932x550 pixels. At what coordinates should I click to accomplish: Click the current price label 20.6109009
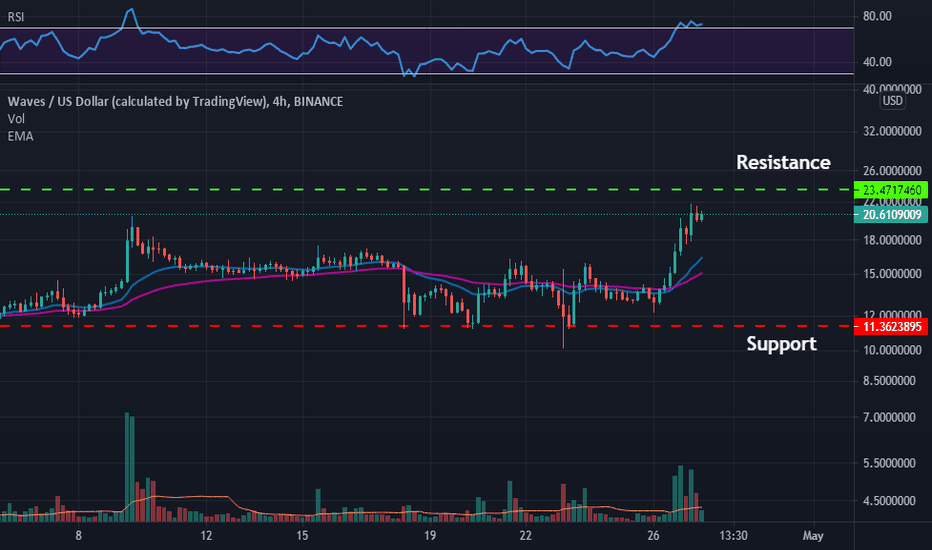click(891, 215)
